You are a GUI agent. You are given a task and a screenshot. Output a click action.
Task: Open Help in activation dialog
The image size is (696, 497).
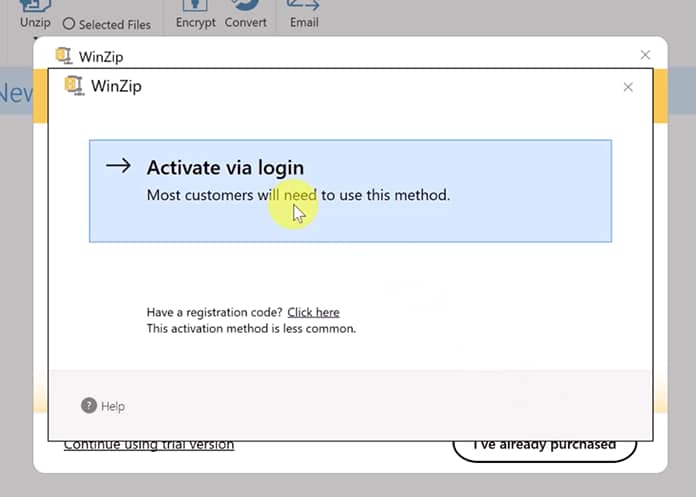click(x=103, y=406)
